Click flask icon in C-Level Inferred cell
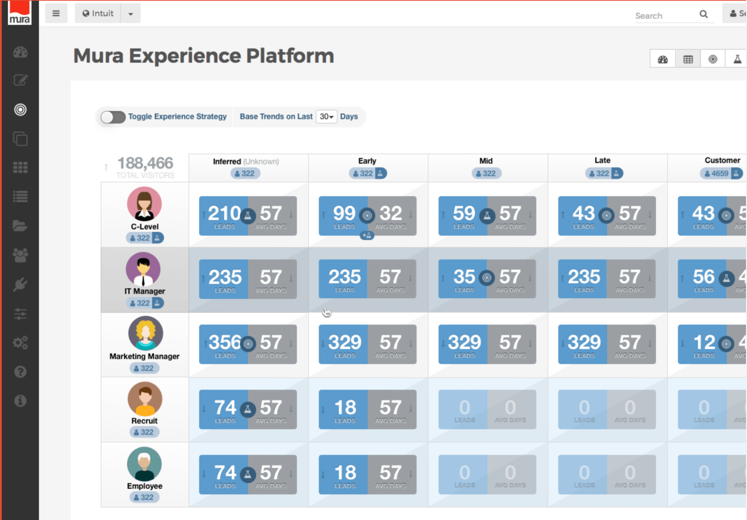This screenshot has width=747, height=520. pos(248,216)
